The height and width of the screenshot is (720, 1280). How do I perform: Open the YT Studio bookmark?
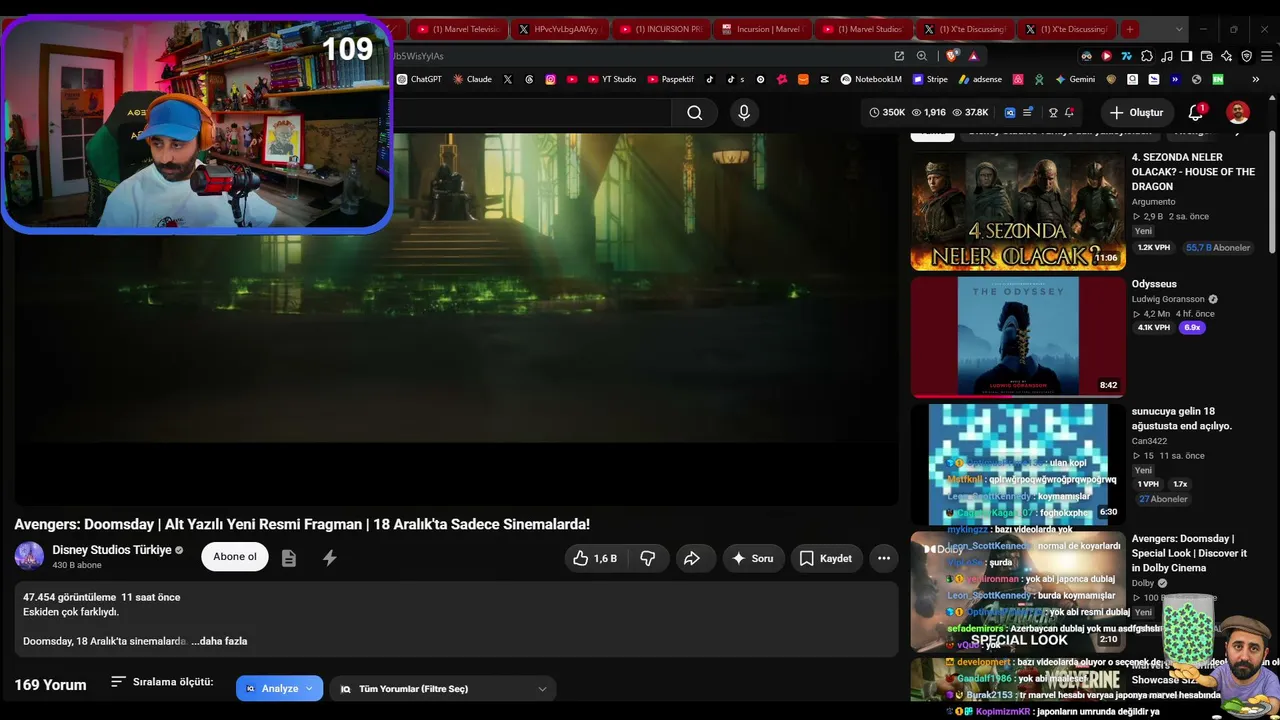click(612, 79)
